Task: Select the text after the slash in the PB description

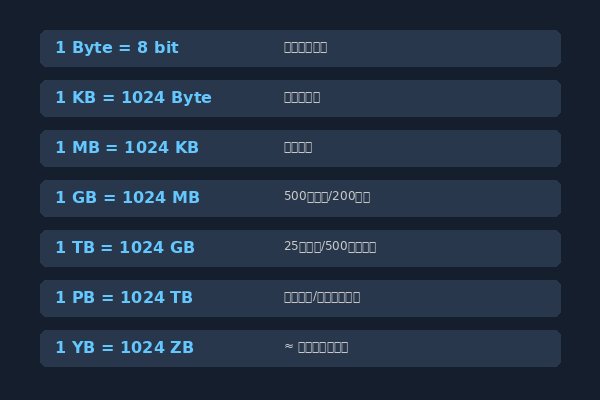Action: [338, 297]
